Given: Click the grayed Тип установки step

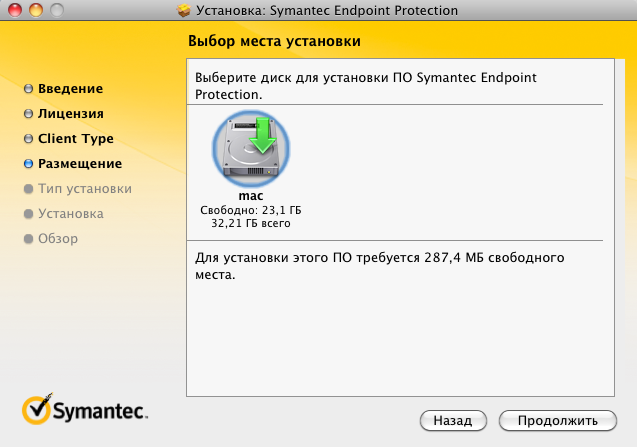Looking at the screenshot, I should coord(84,189).
